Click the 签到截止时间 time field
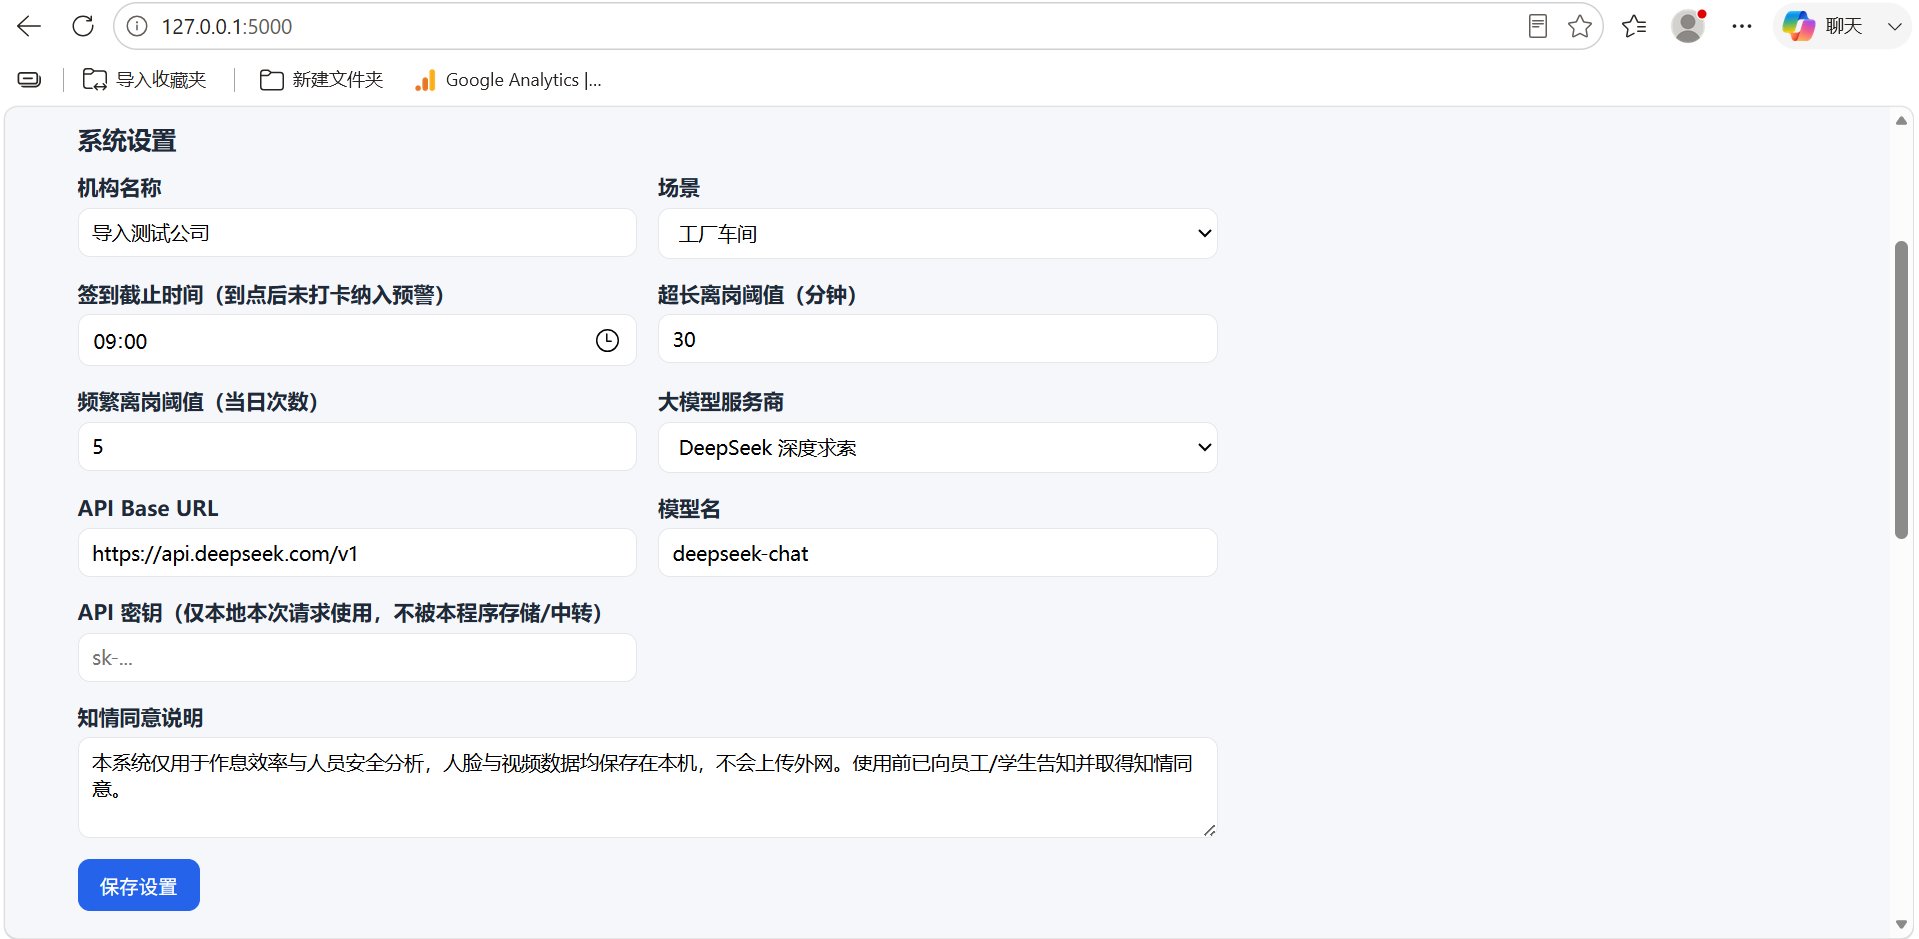This screenshot has height=939, width=1919. click(357, 340)
